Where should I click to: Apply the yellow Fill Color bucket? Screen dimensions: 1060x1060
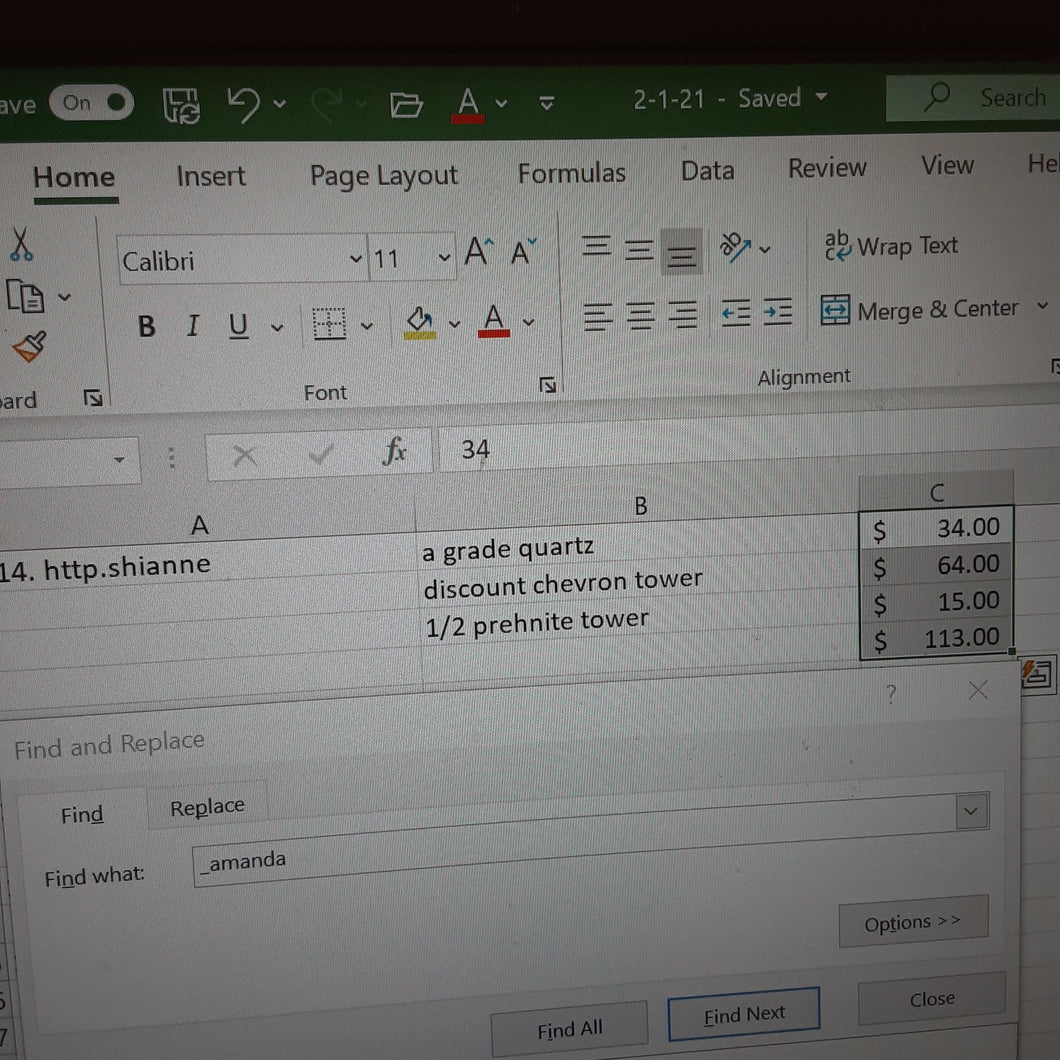pyautogui.click(x=420, y=322)
